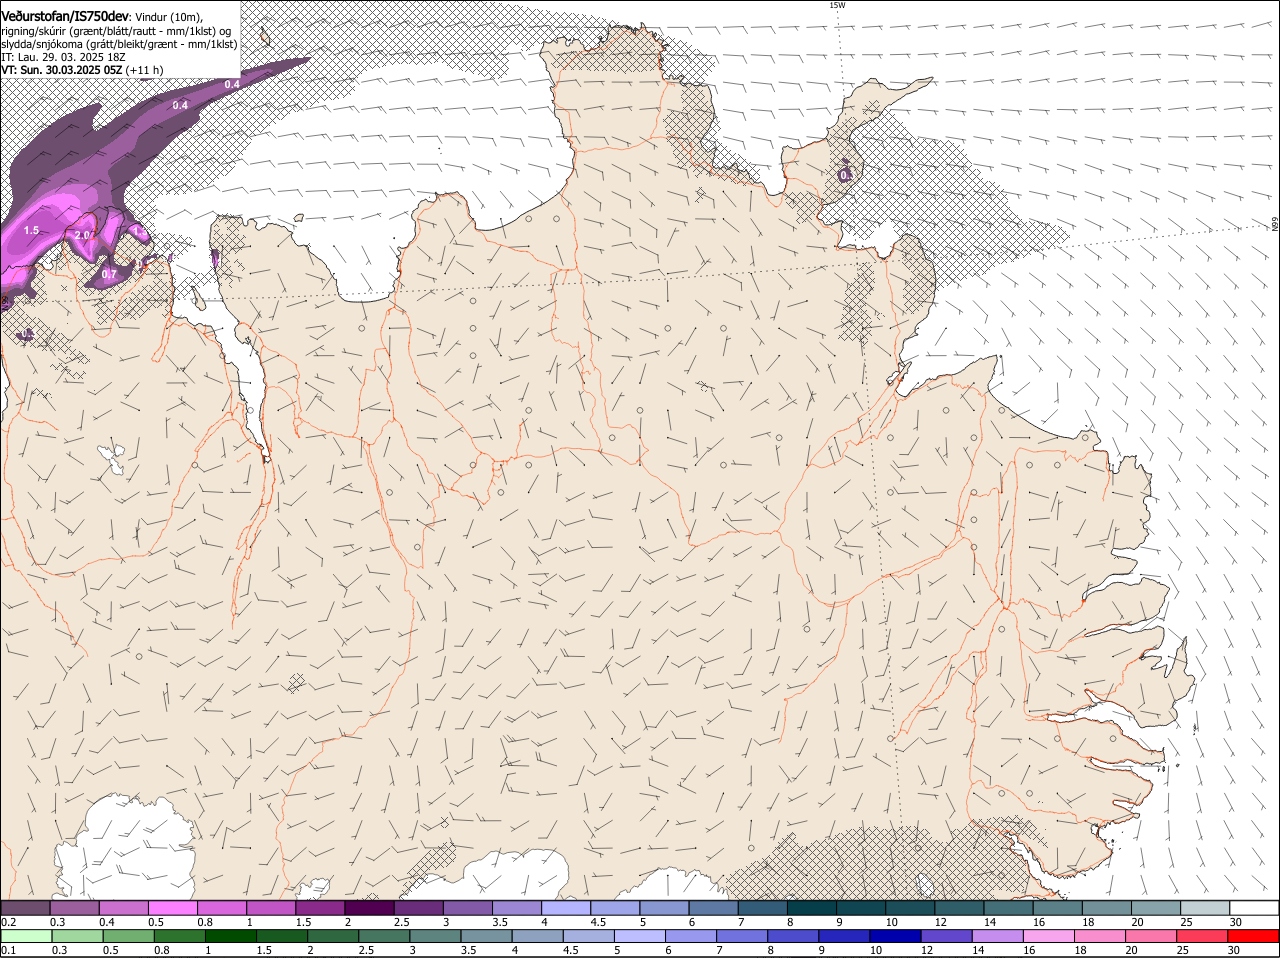1280x958 pixels.
Task: Choose upper-row legend swatch labeled 14
Action: tap(1008, 907)
